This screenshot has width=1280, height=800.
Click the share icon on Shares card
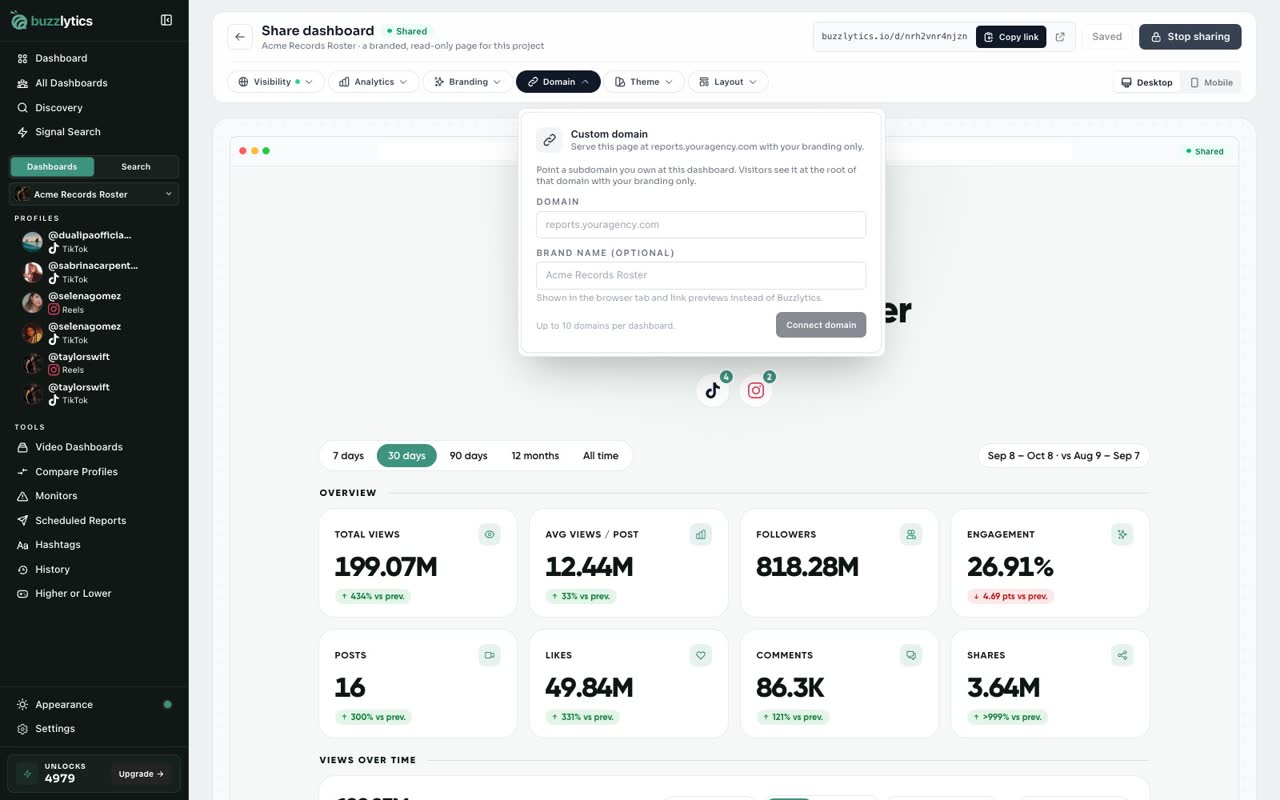1123,656
